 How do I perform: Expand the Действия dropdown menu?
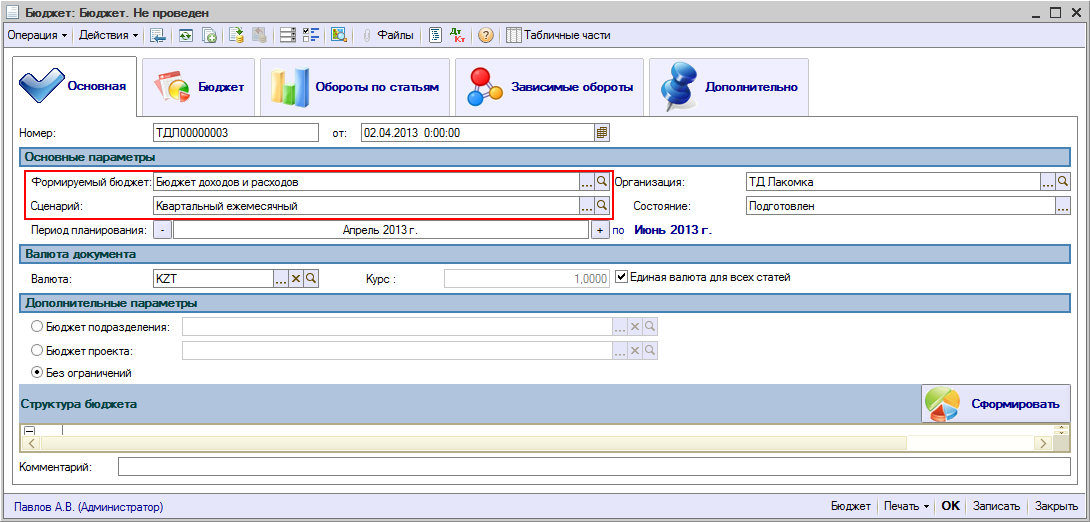(x=108, y=35)
